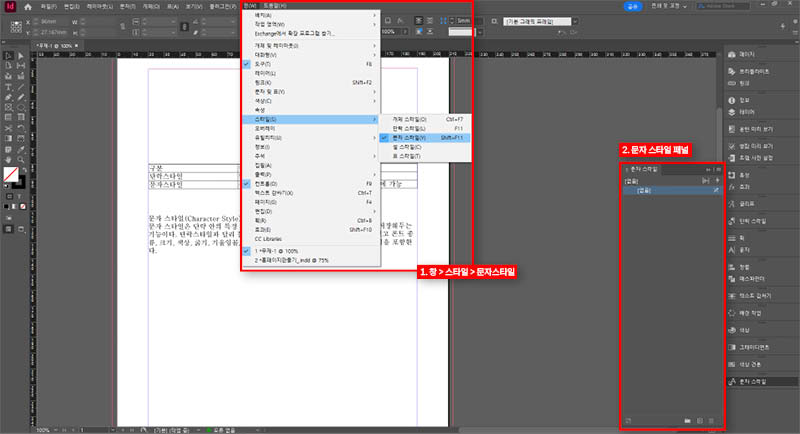This screenshot has width=800, height=434.
Task: Select the Line tool
Action: pos(21,87)
